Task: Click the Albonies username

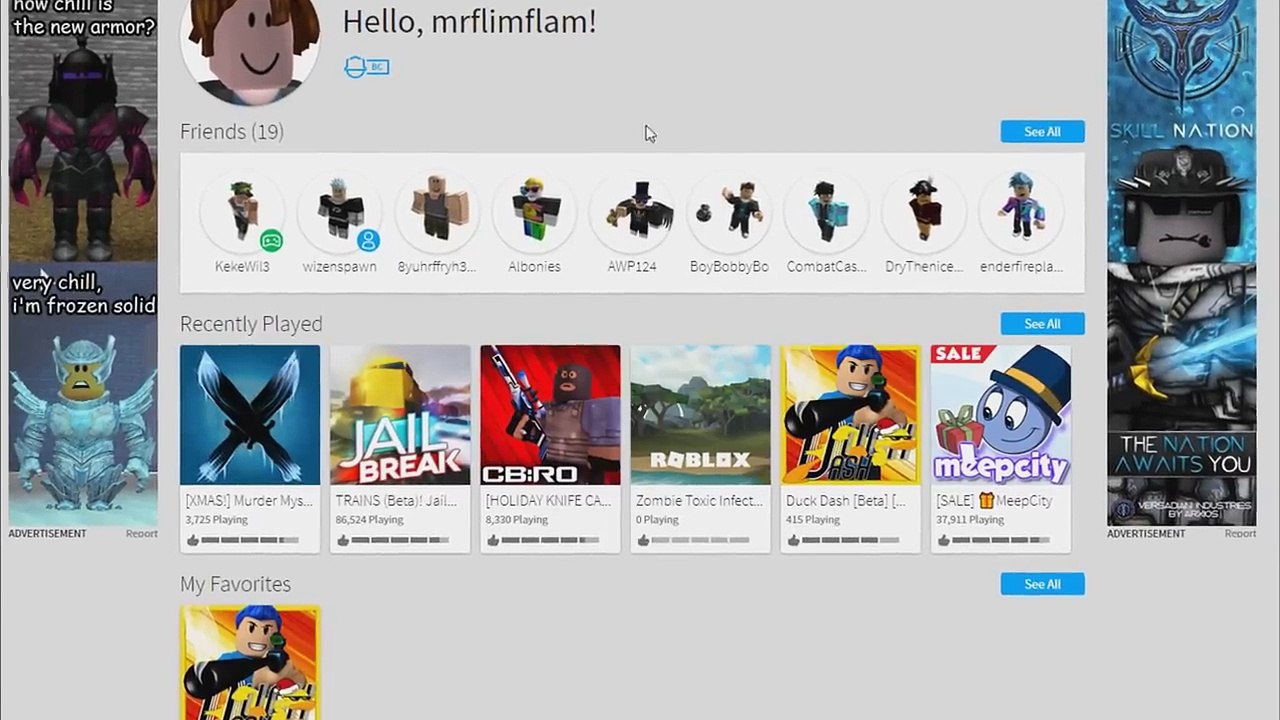Action: pyautogui.click(x=534, y=267)
